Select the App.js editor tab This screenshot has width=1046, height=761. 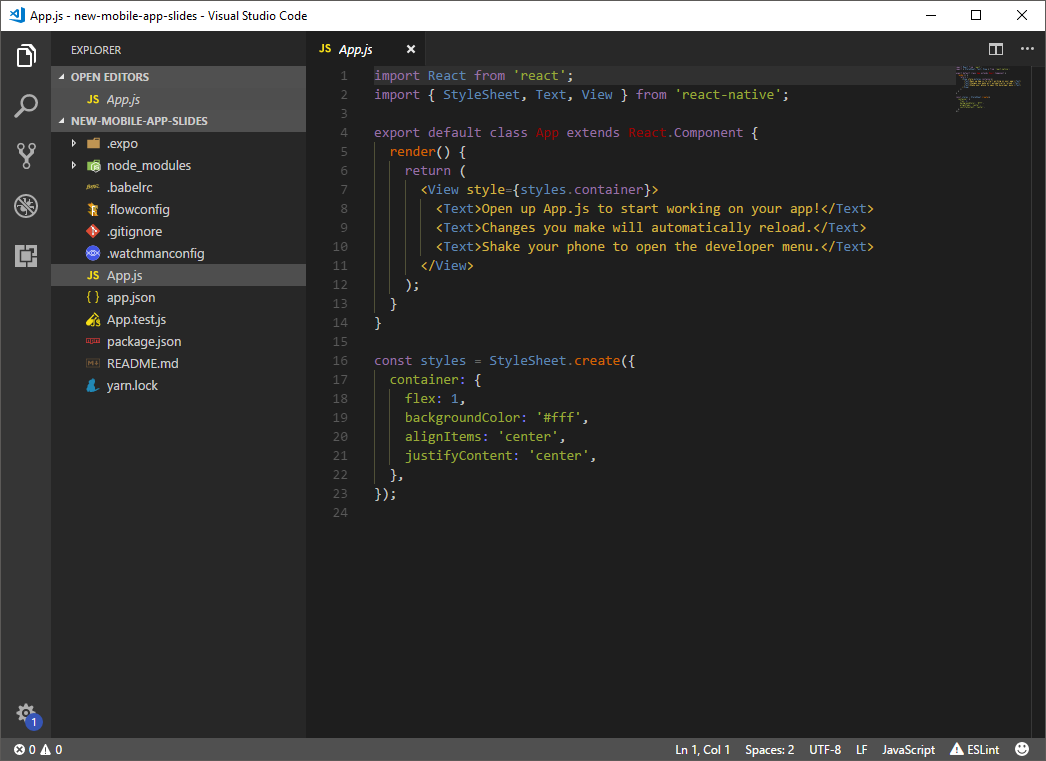366,49
